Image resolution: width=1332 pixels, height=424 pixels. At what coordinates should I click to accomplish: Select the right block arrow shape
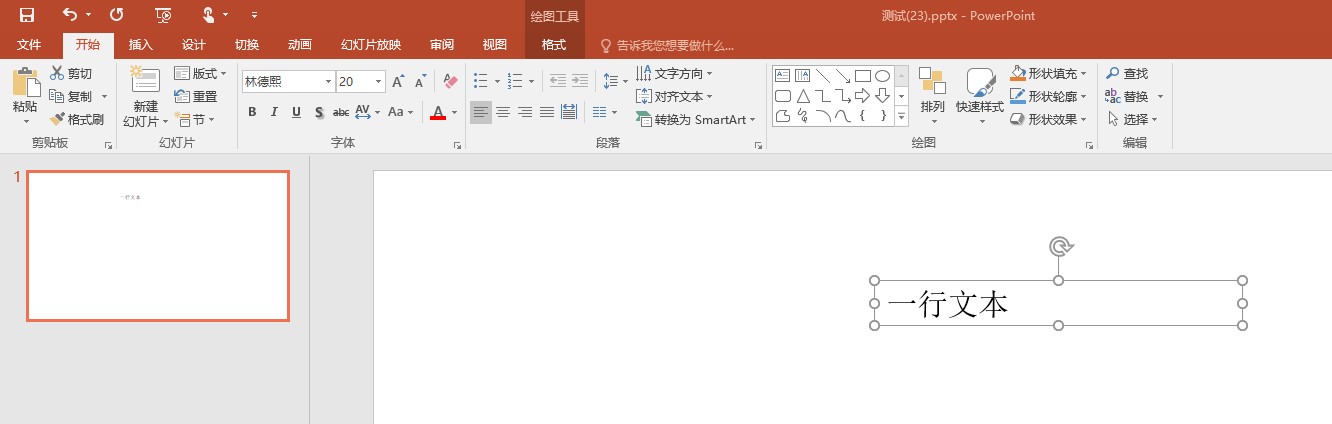click(863, 96)
